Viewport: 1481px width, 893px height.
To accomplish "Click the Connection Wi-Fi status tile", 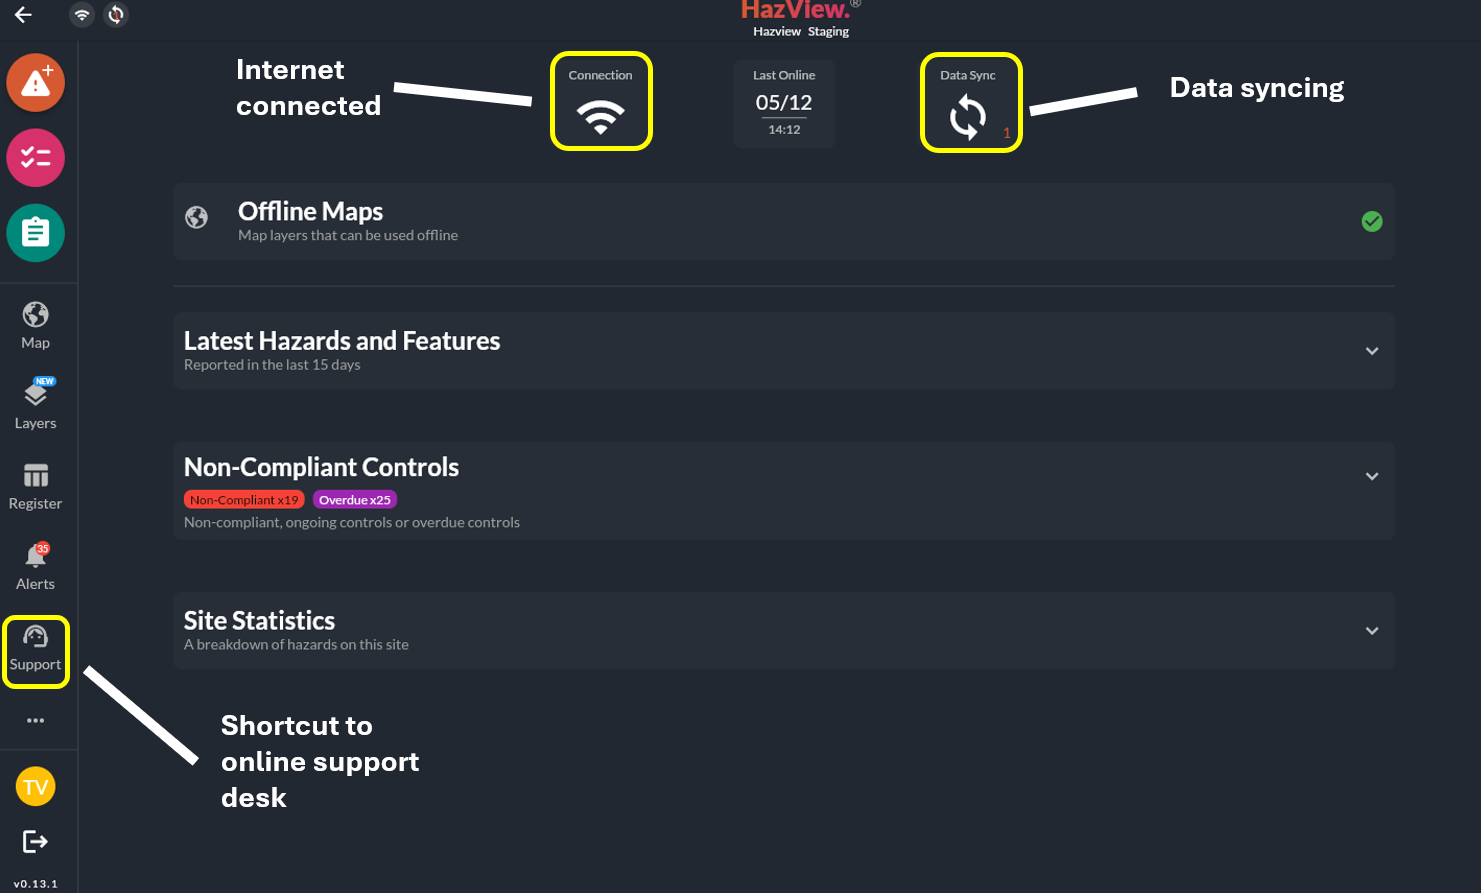I will point(601,102).
